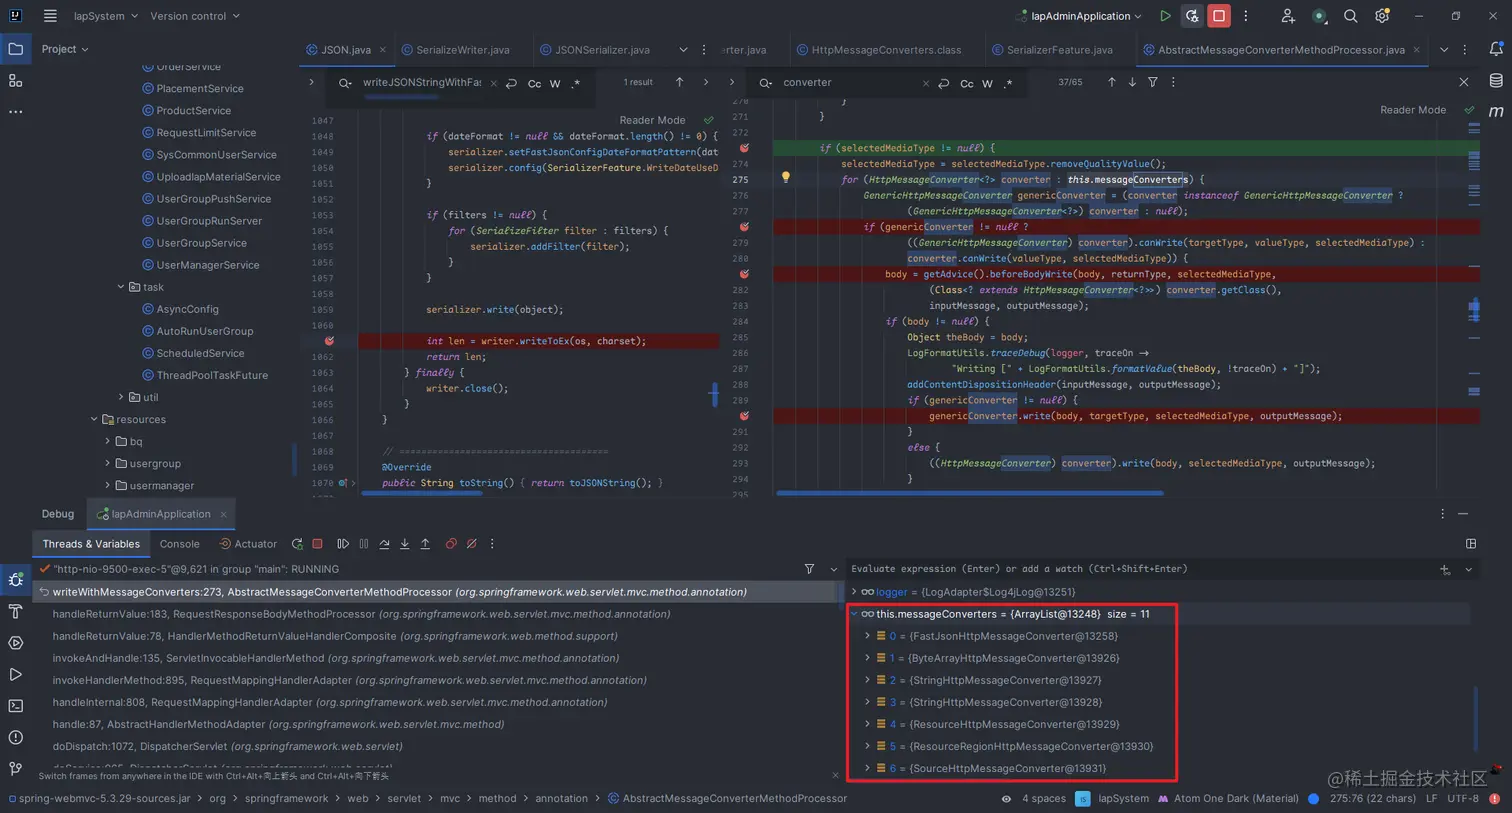Select the Debug tool window icon

15,578
